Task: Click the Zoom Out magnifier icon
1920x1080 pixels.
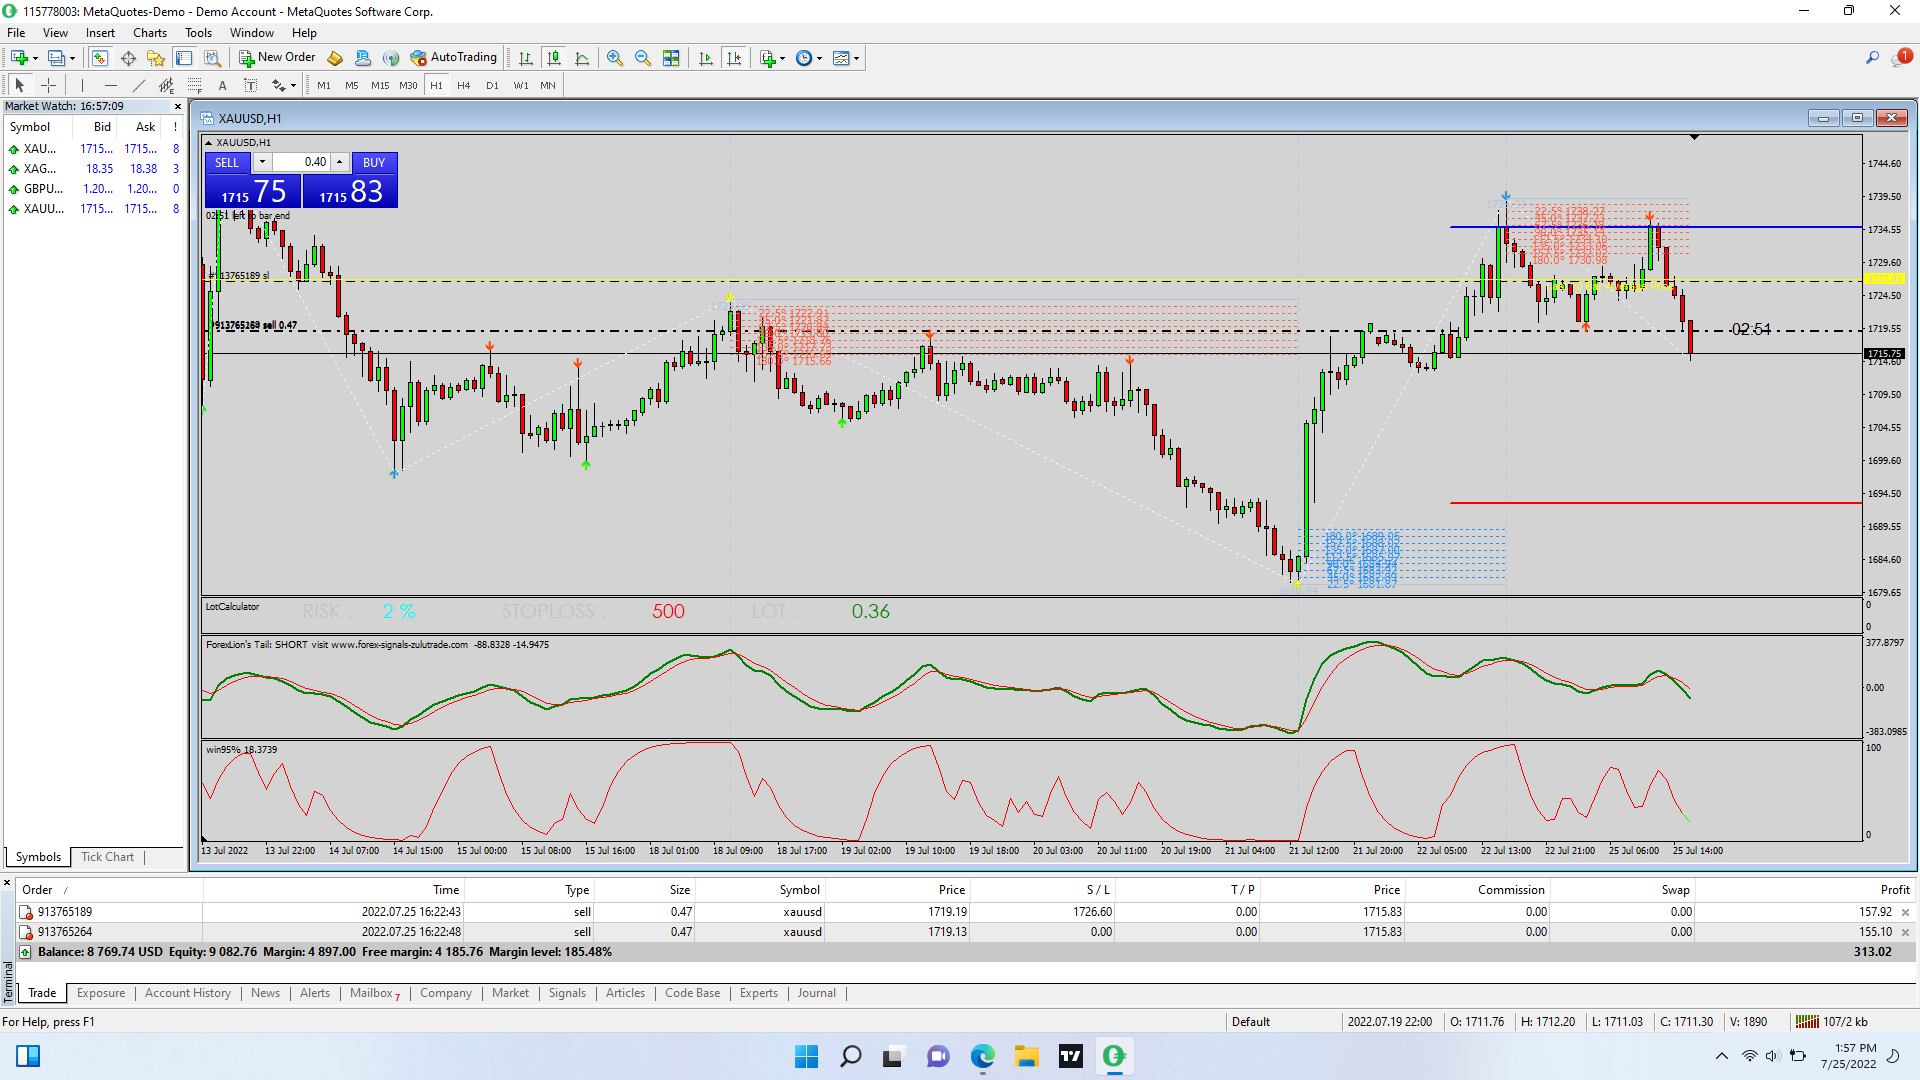Action: click(x=643, y=58)
